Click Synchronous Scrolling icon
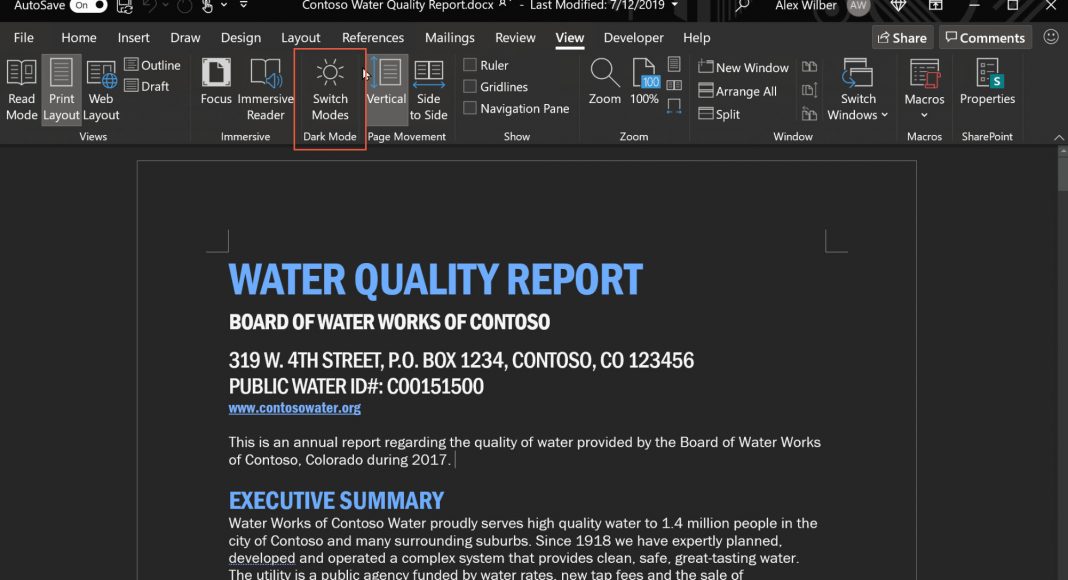1068x580 pixels. point(809,90)
